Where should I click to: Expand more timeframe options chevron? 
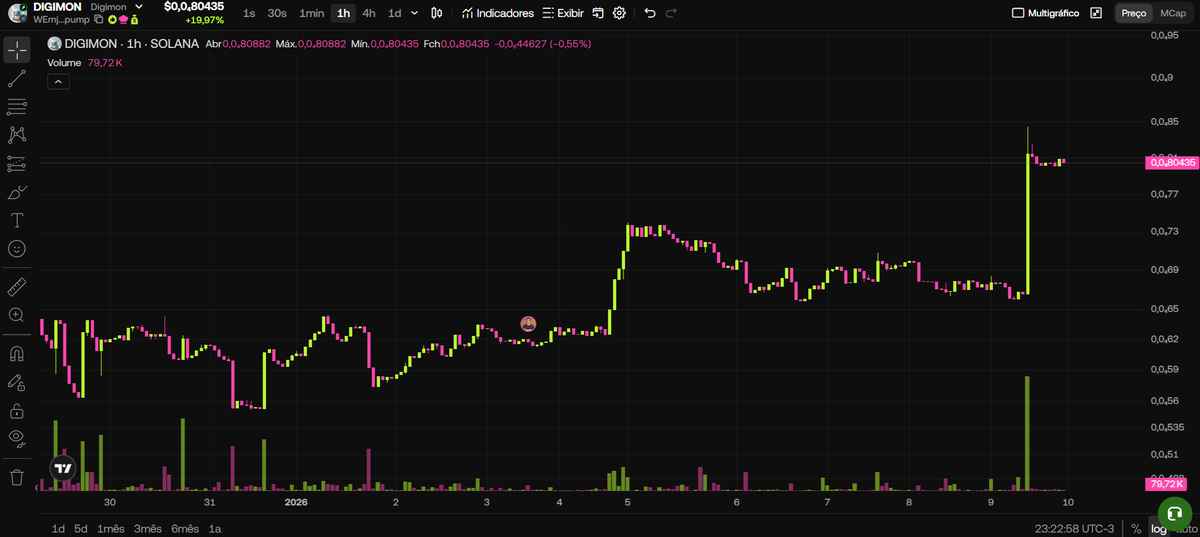415,13
